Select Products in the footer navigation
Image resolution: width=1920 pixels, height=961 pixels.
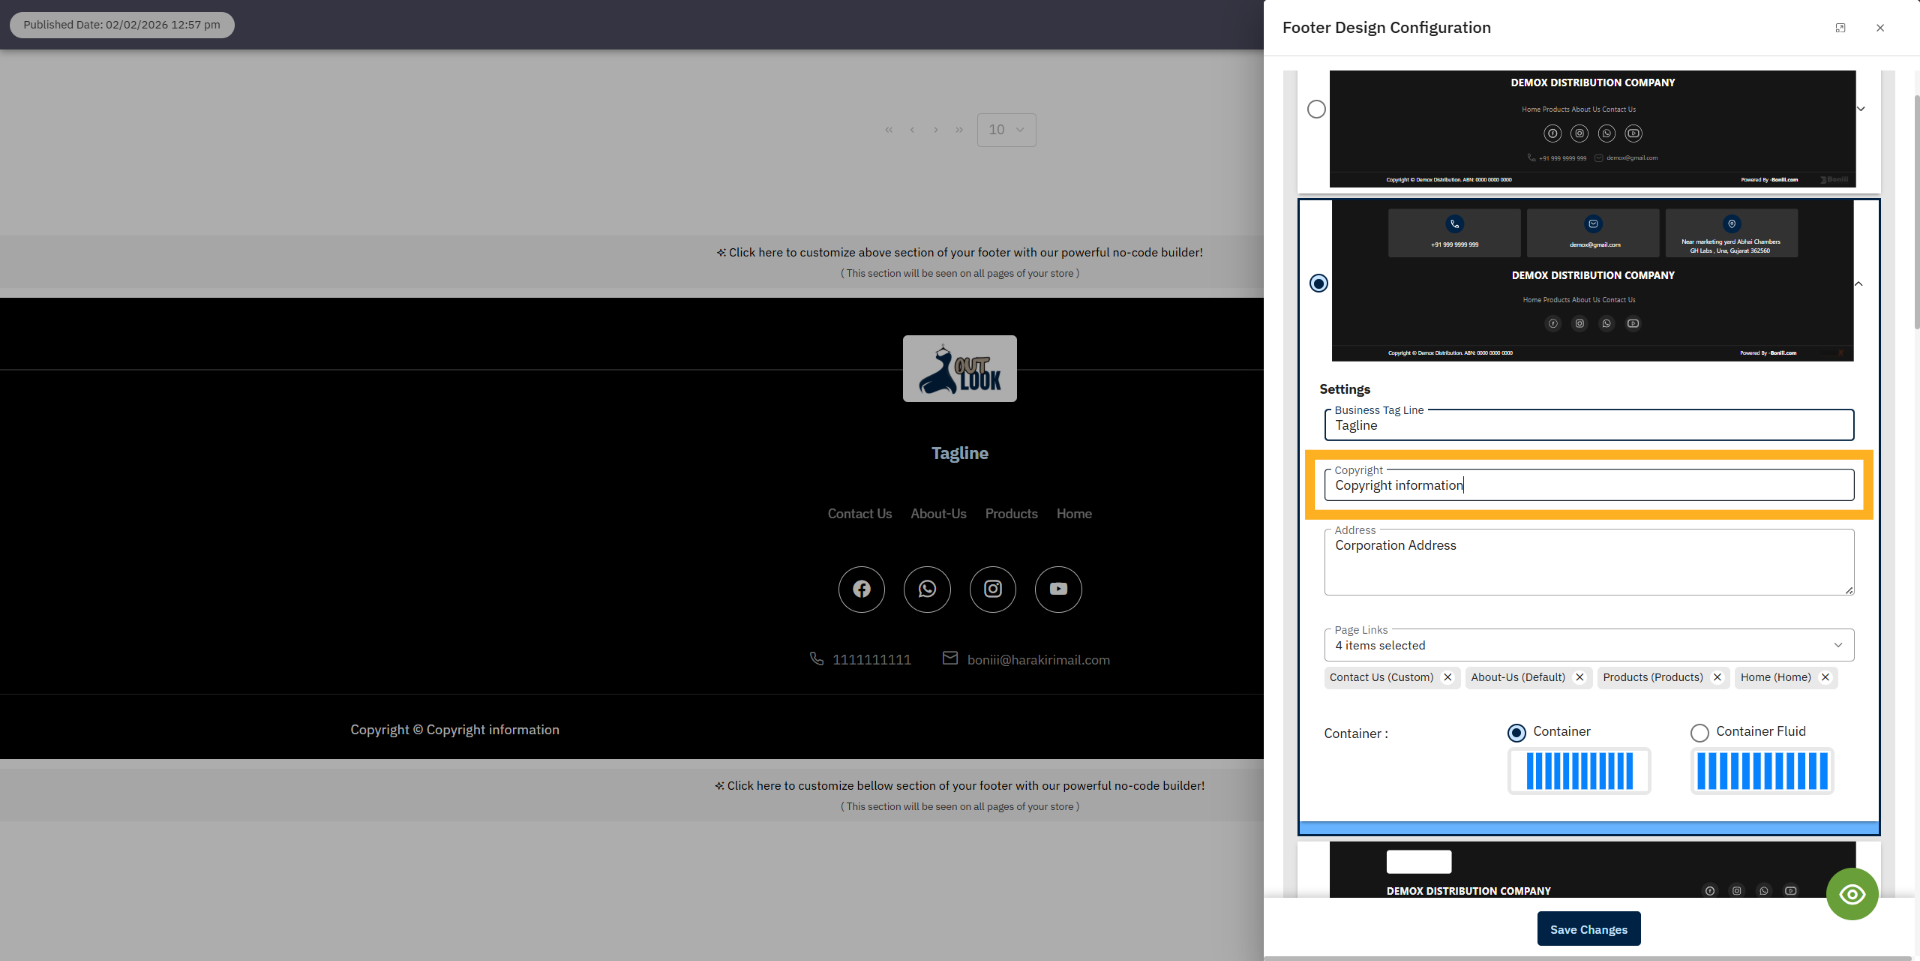[1011, 513]
